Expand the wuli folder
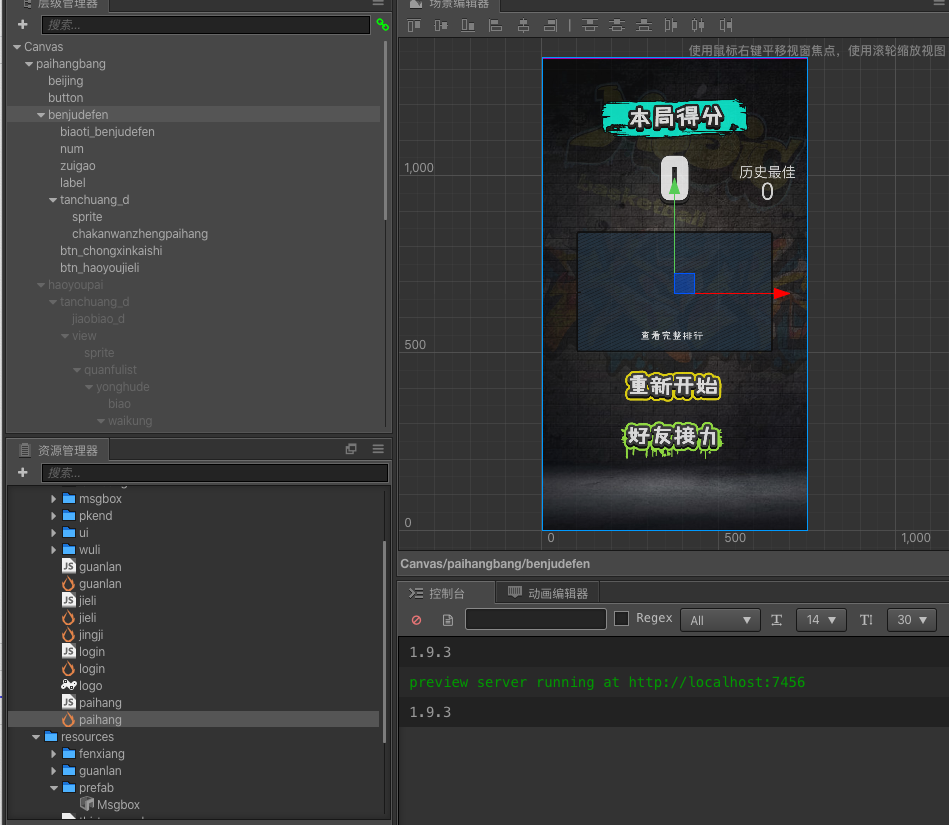 53,550
